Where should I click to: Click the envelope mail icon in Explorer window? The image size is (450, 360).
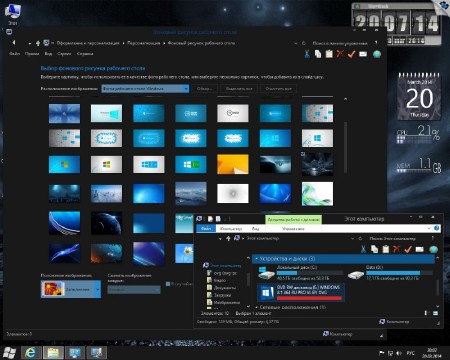[x=420, y=249]
